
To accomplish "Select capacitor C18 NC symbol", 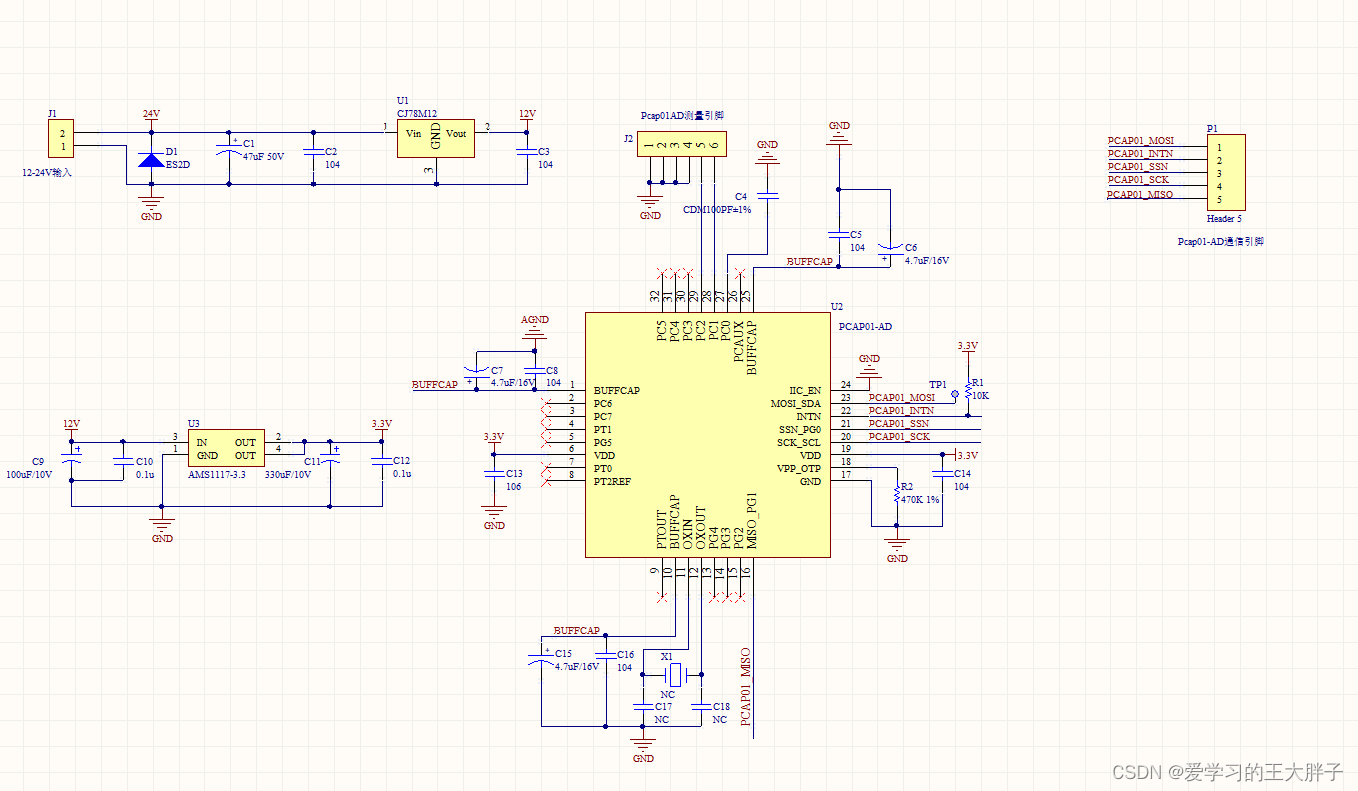I will (x=701, y=706).
